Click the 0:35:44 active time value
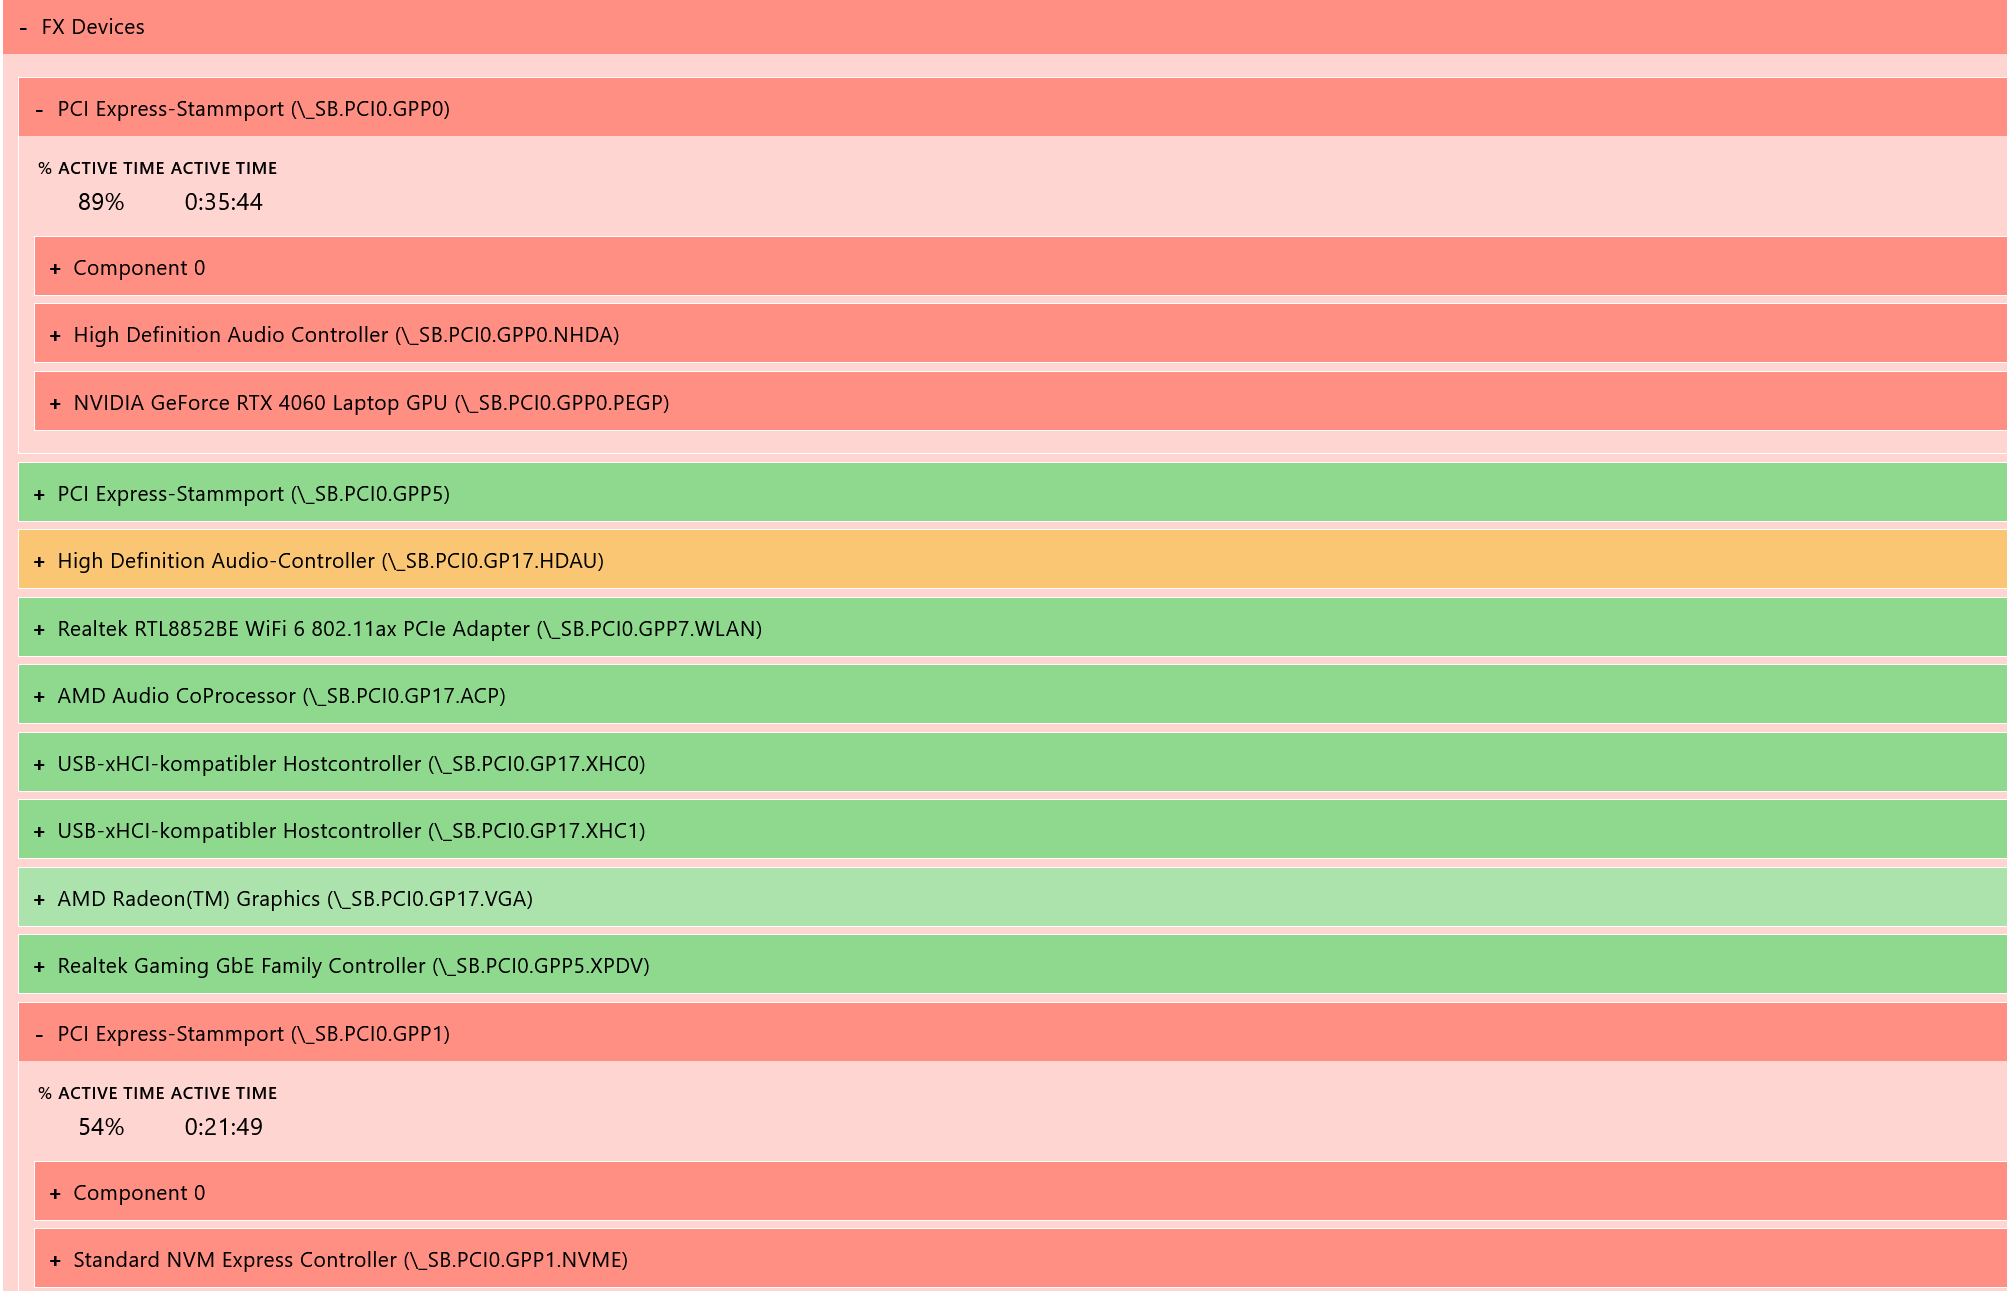The width and height of the screenshot is (2007, 1291). click(x=223, y=202)
